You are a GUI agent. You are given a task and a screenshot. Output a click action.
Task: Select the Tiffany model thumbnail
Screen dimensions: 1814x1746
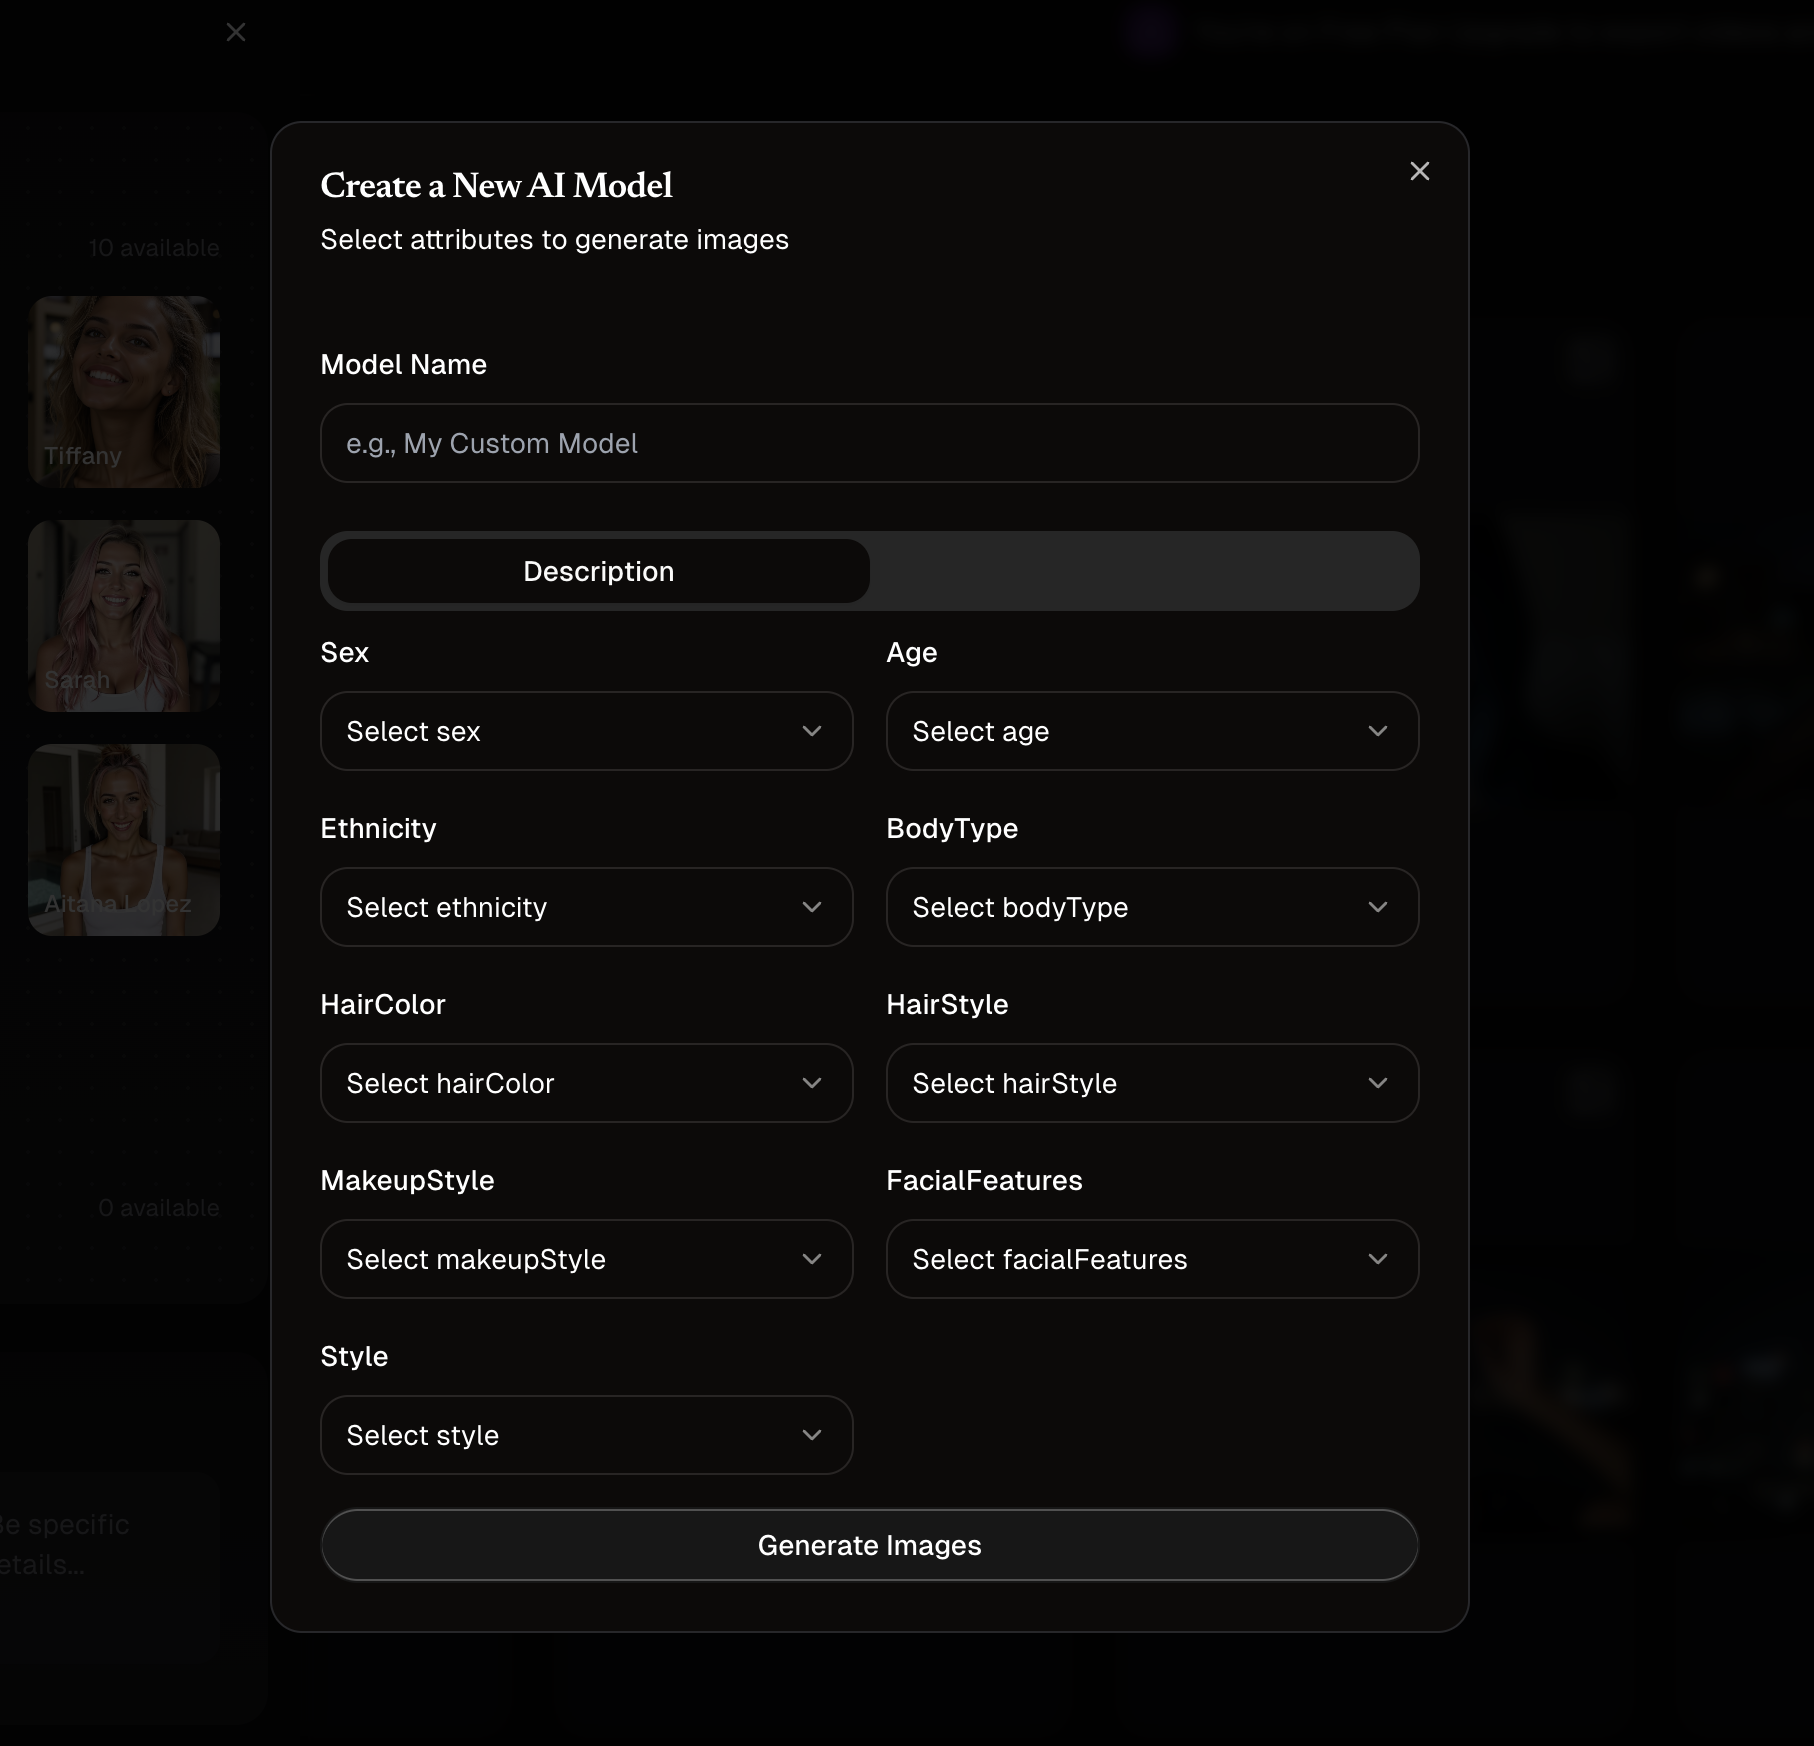click(x=124, y=391)
